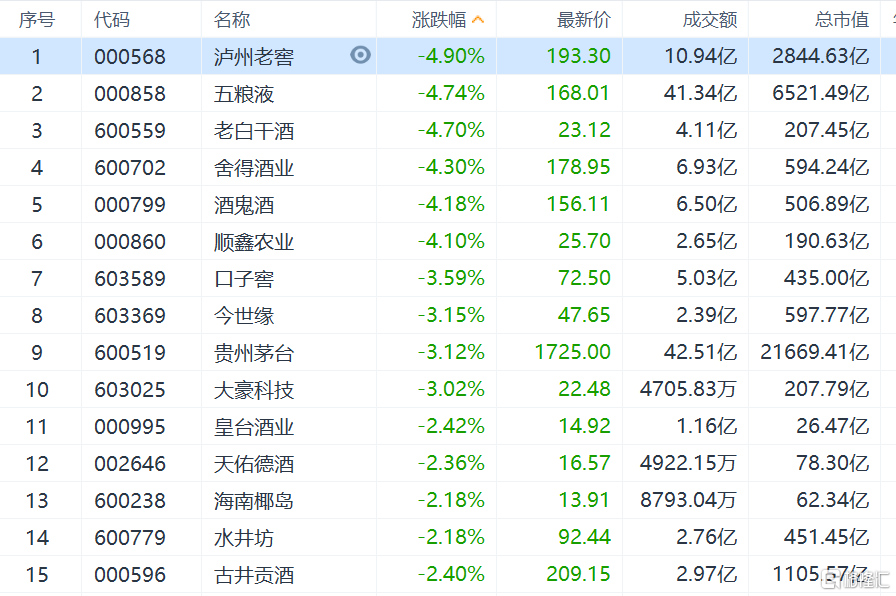
Task: Click stock code 002646
Action: coord(130,464)
